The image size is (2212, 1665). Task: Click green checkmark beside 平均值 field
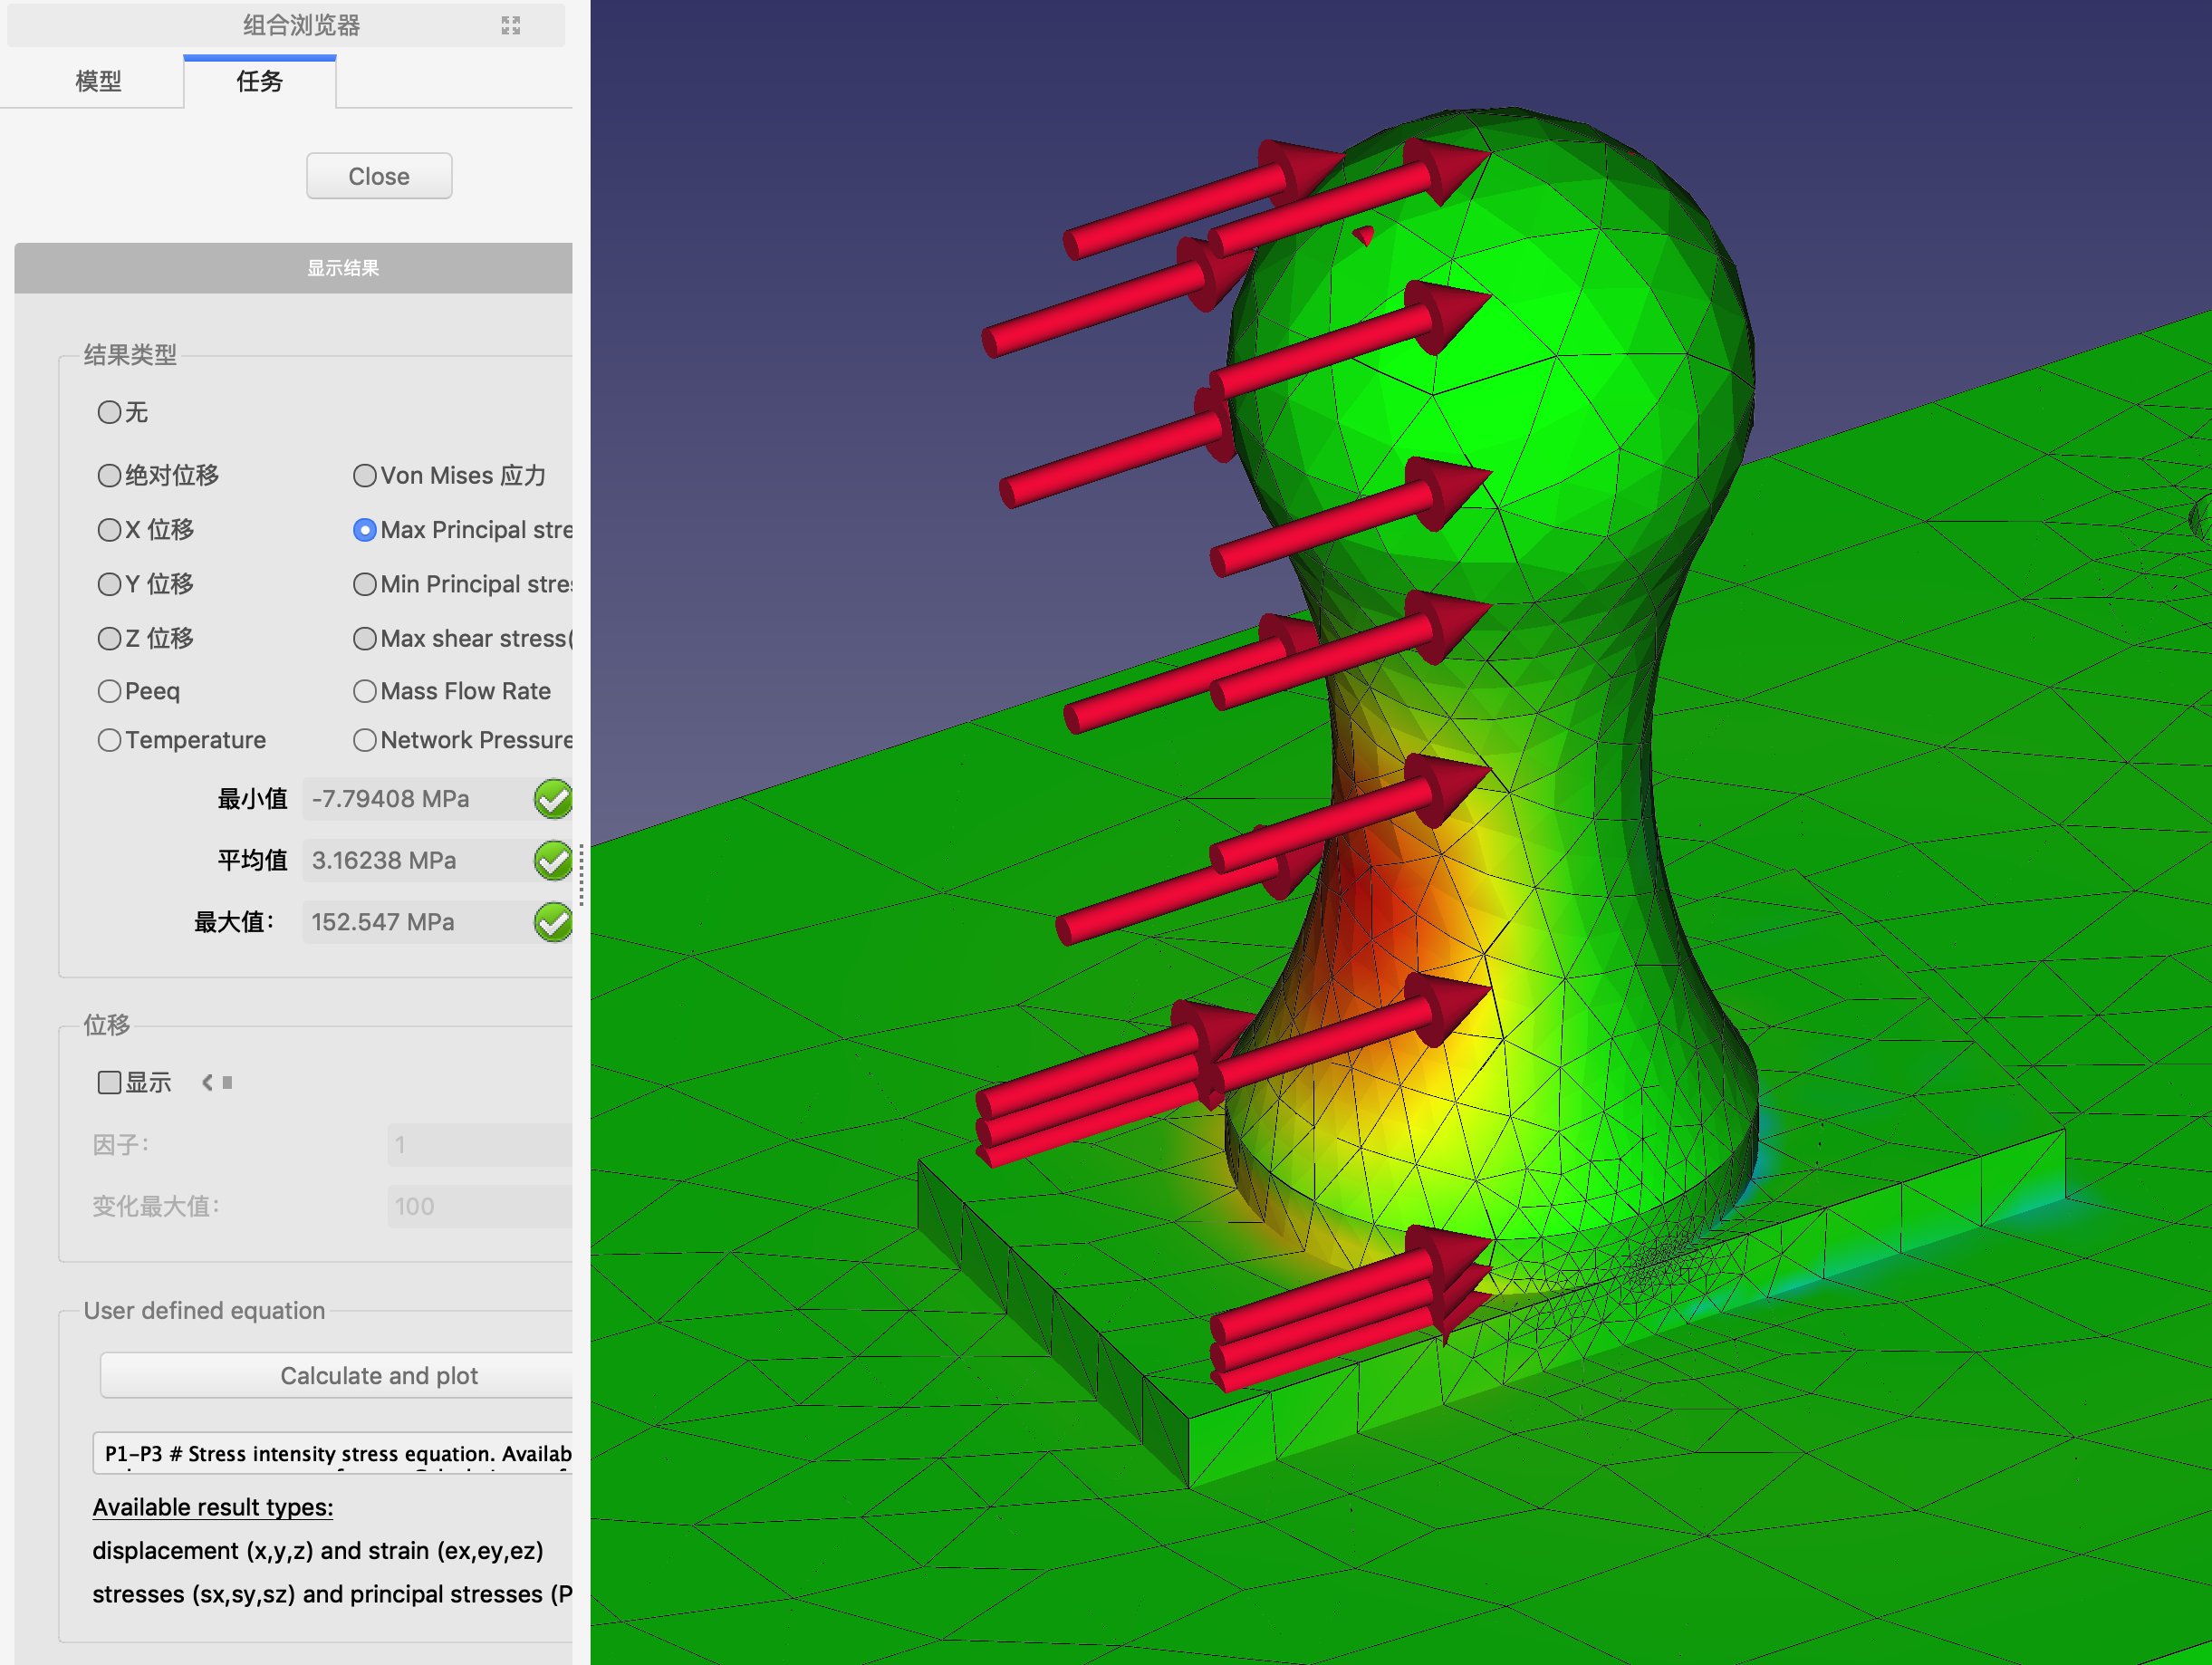coord(553,860)
